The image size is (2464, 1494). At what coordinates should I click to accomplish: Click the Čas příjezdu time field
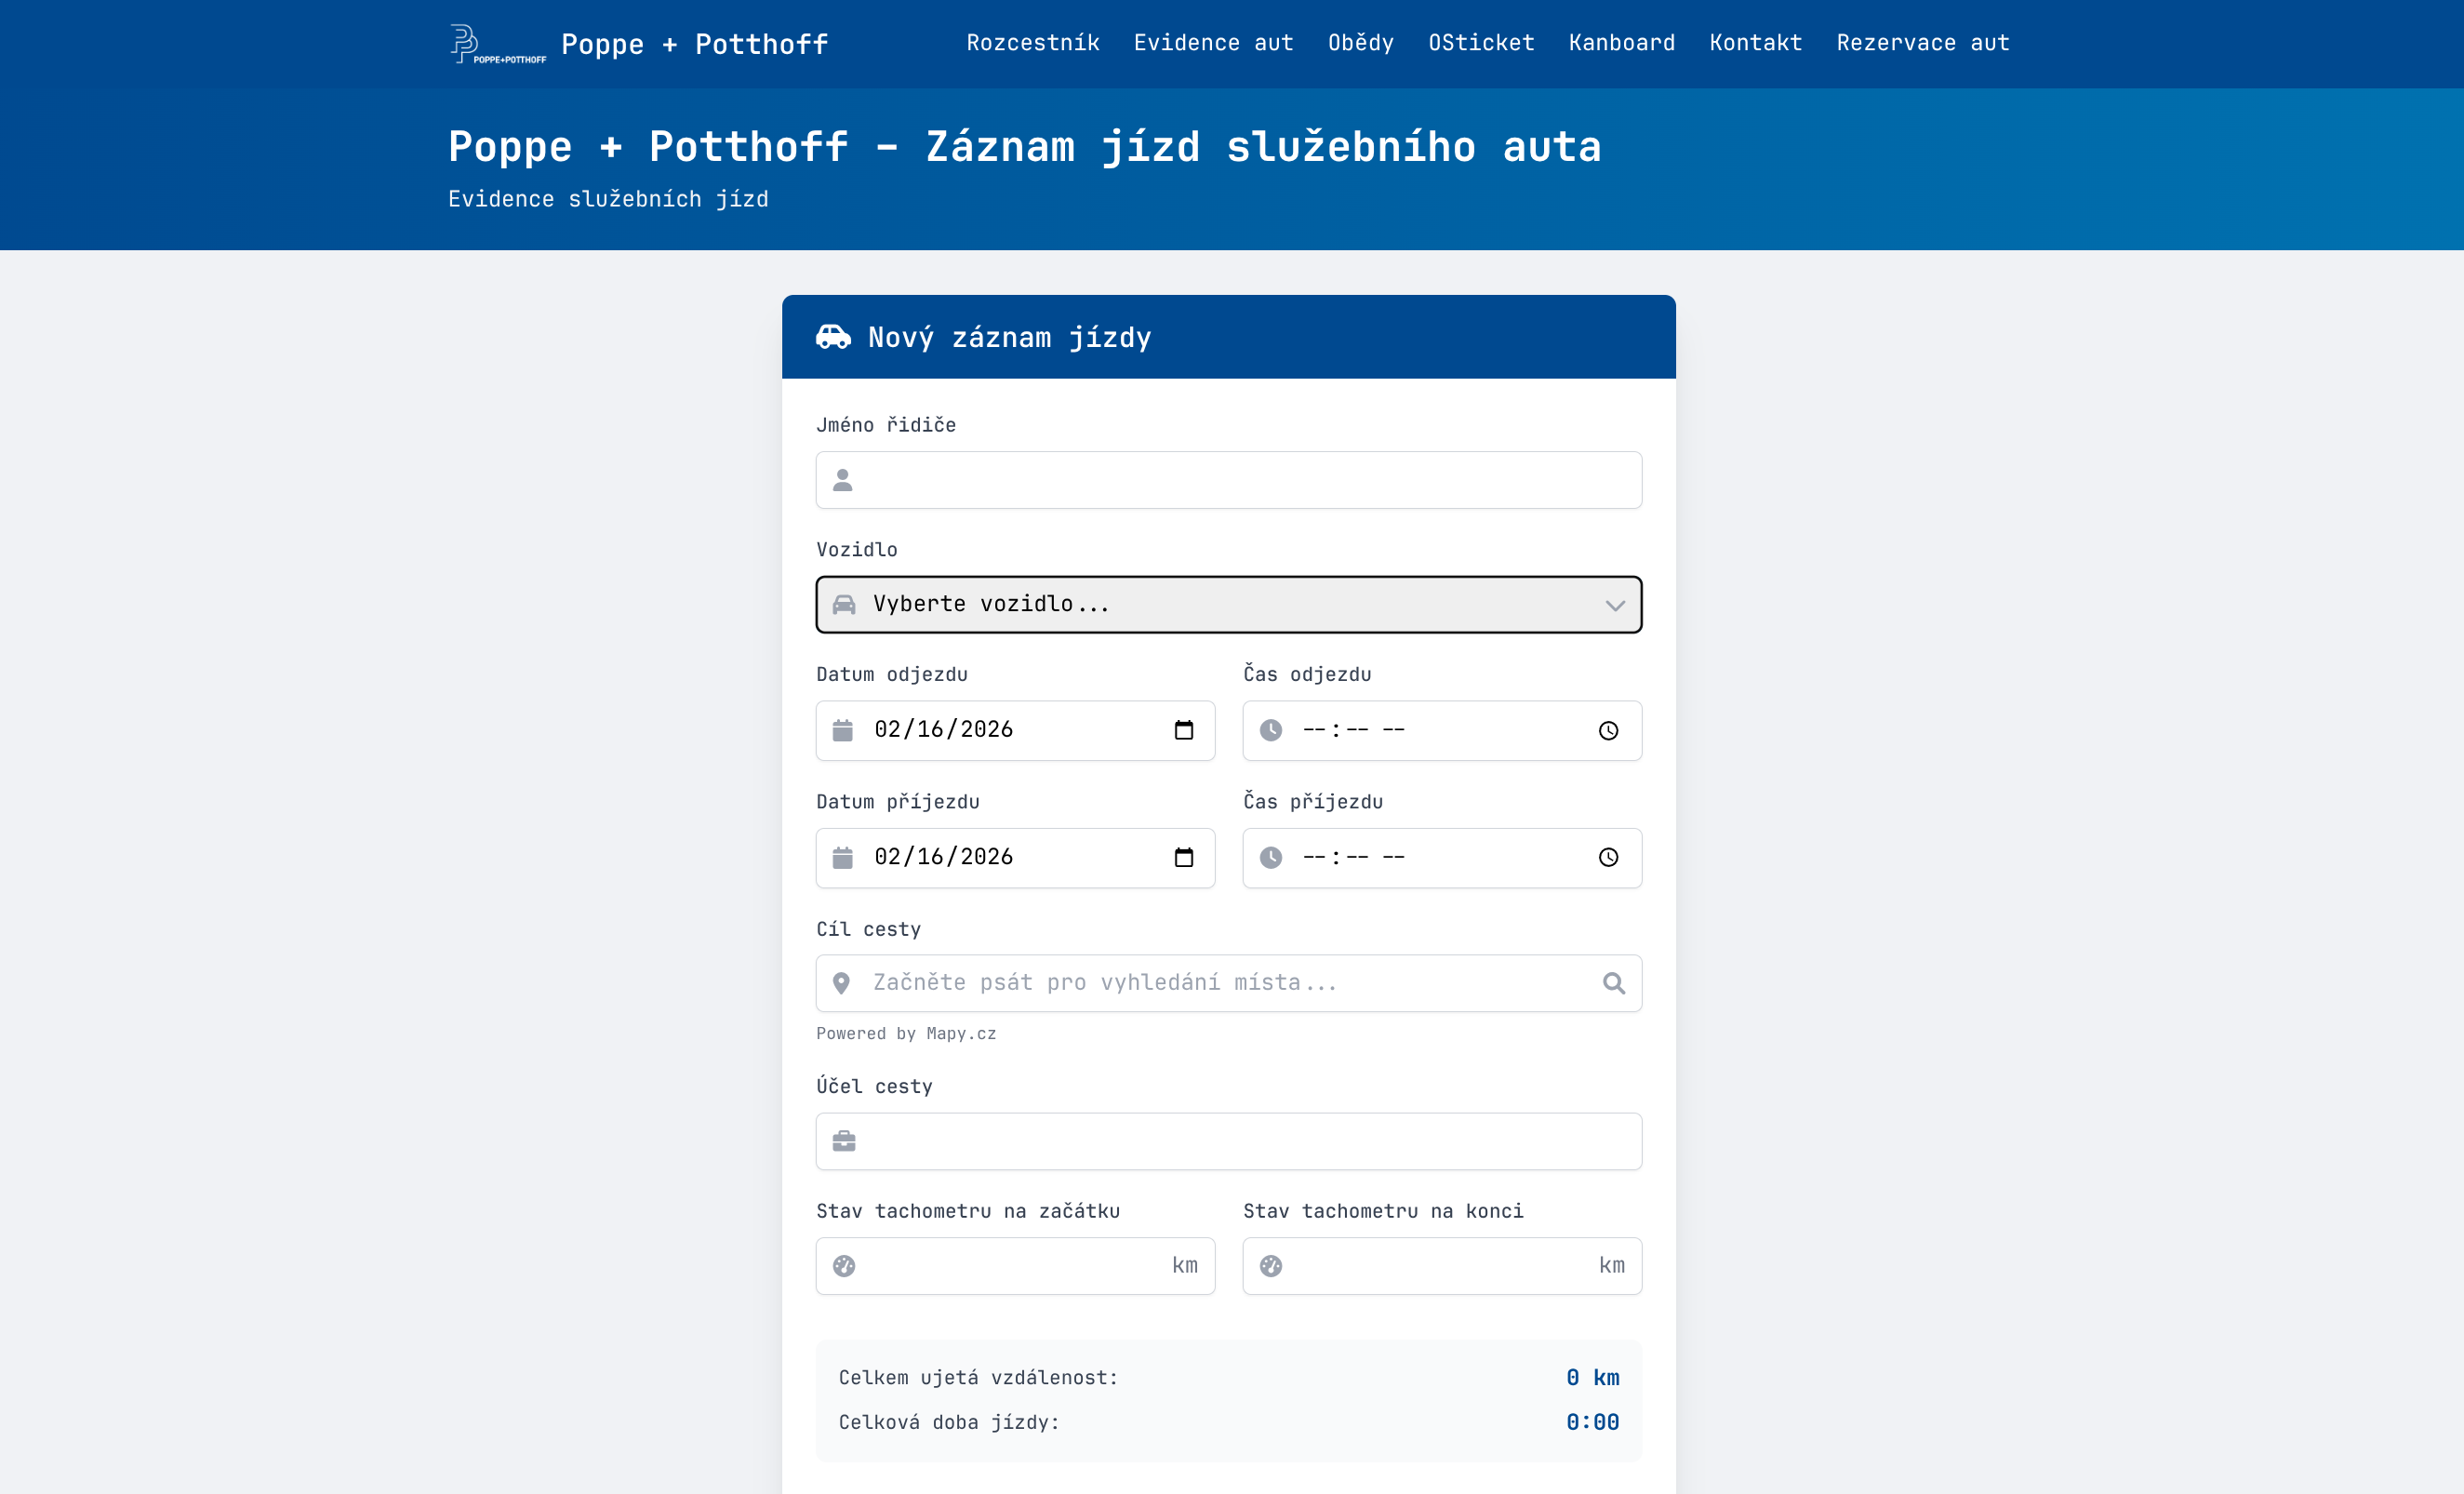point(1442,857)
